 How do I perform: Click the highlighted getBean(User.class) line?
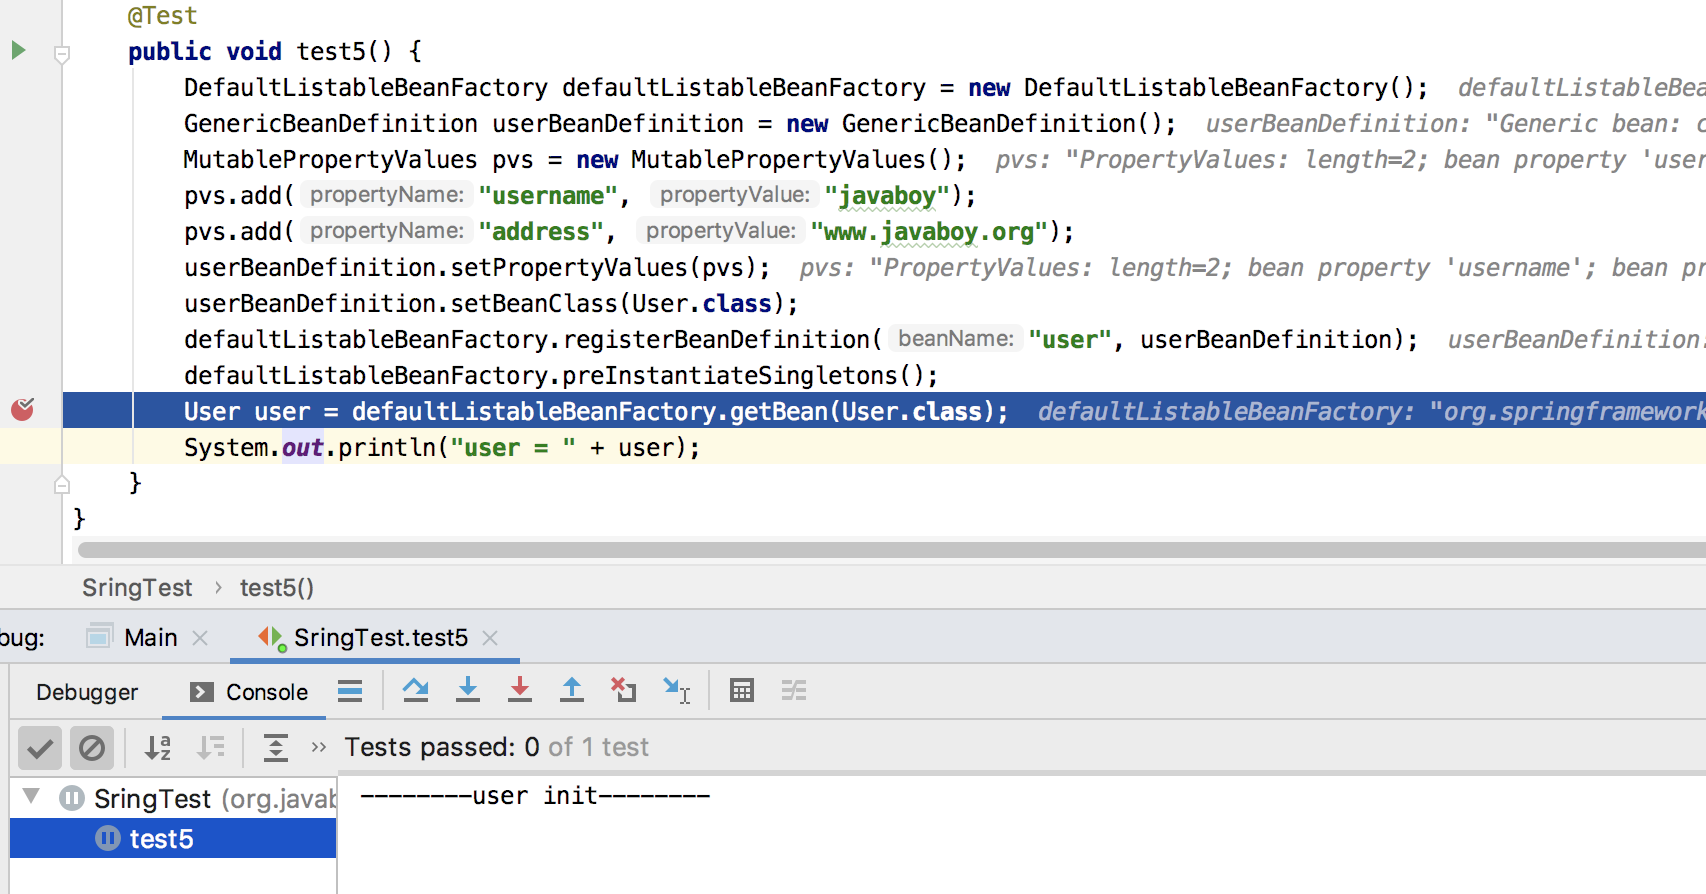[884, 411]
